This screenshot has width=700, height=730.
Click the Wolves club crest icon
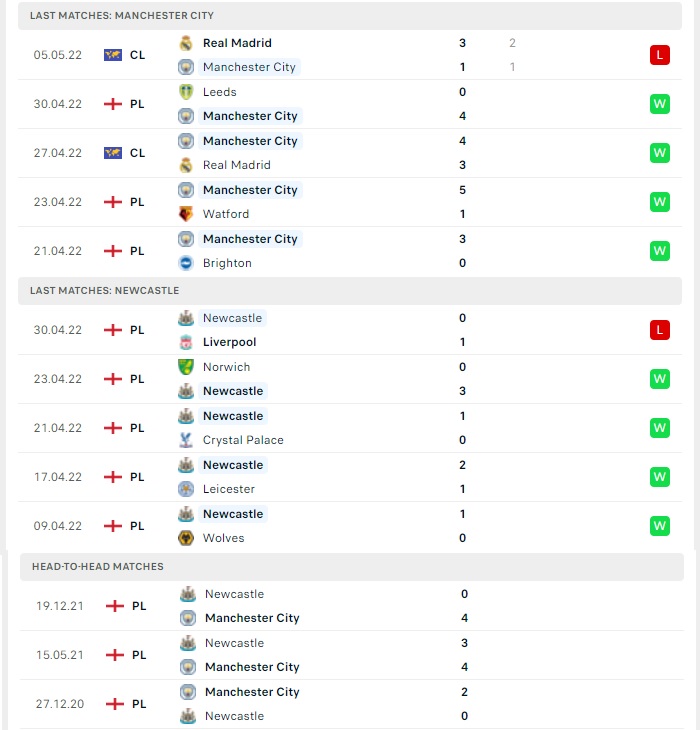(186, 538)
